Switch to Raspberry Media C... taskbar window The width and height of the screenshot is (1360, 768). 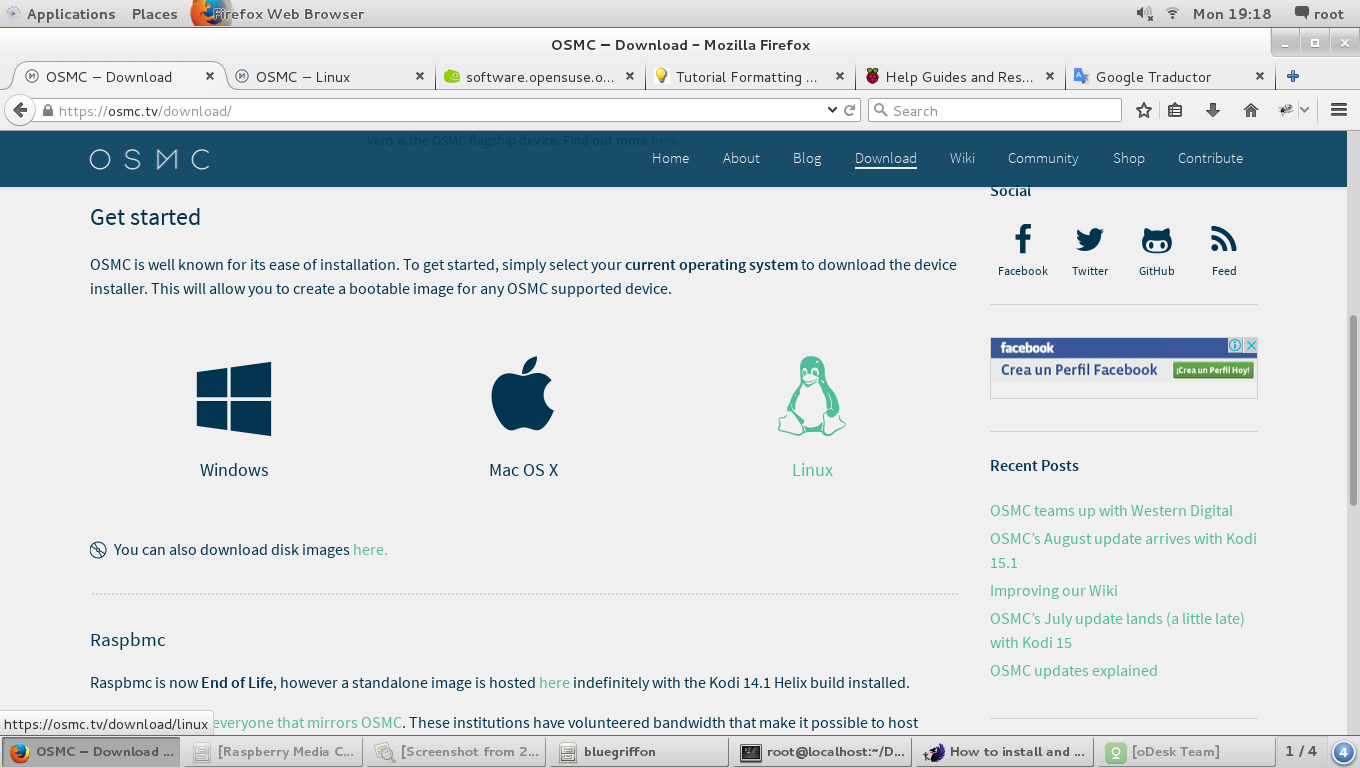point(275,752)
